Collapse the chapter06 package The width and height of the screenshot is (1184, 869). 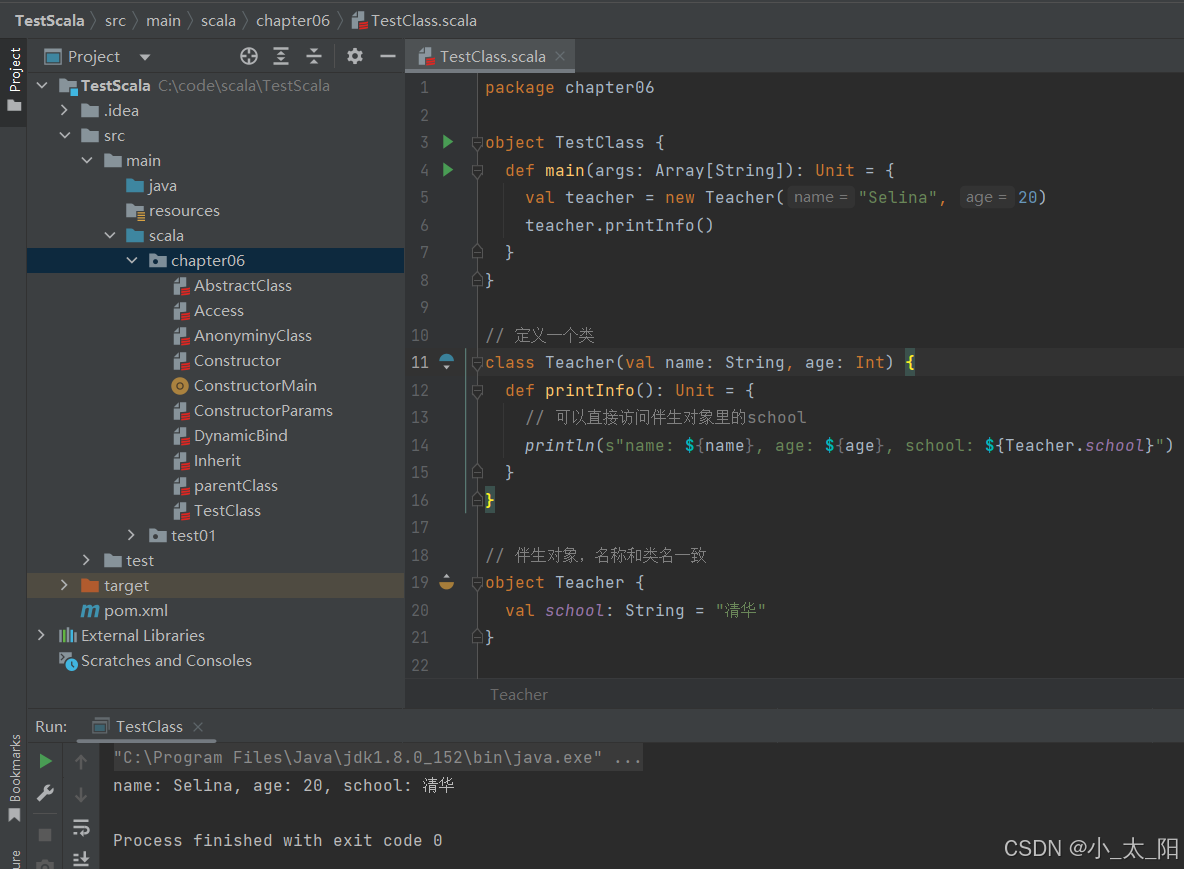pyautogui.click(x=132, y=260)
